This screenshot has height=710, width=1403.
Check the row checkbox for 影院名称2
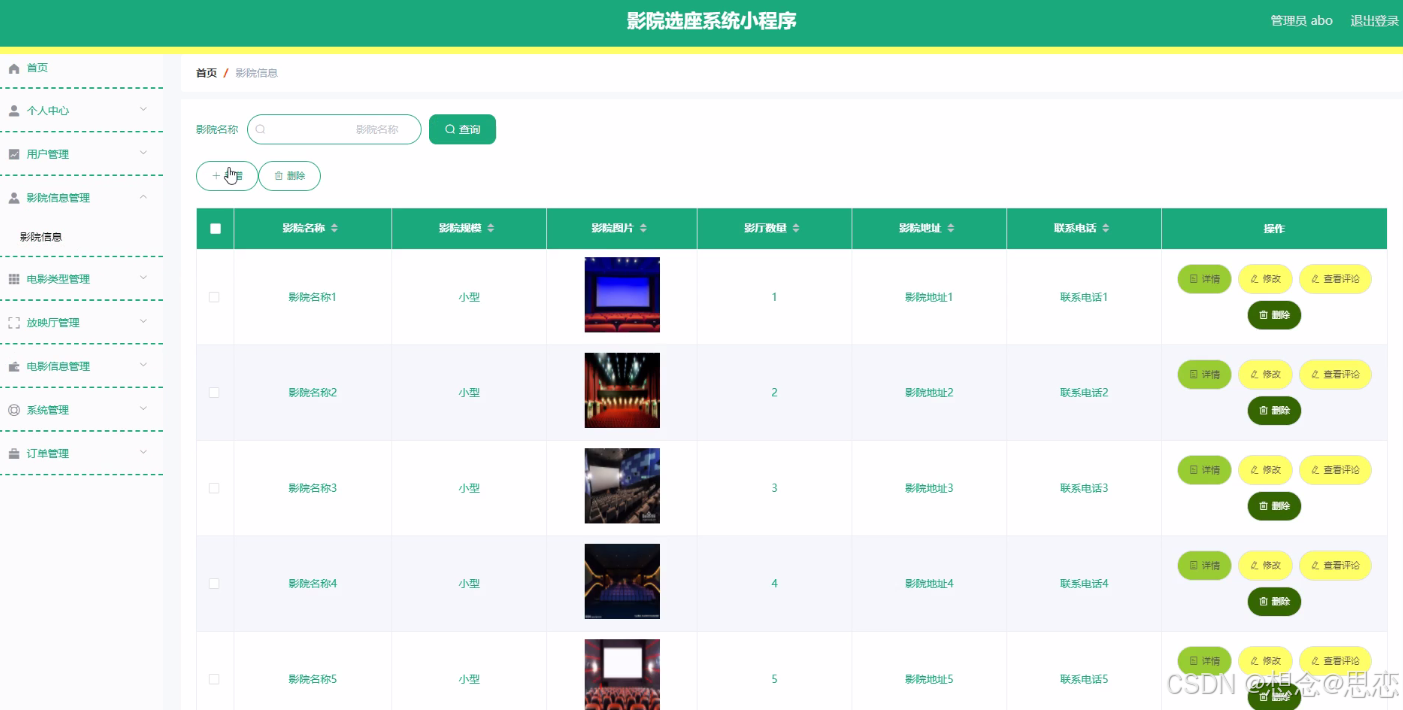point(214,393)
